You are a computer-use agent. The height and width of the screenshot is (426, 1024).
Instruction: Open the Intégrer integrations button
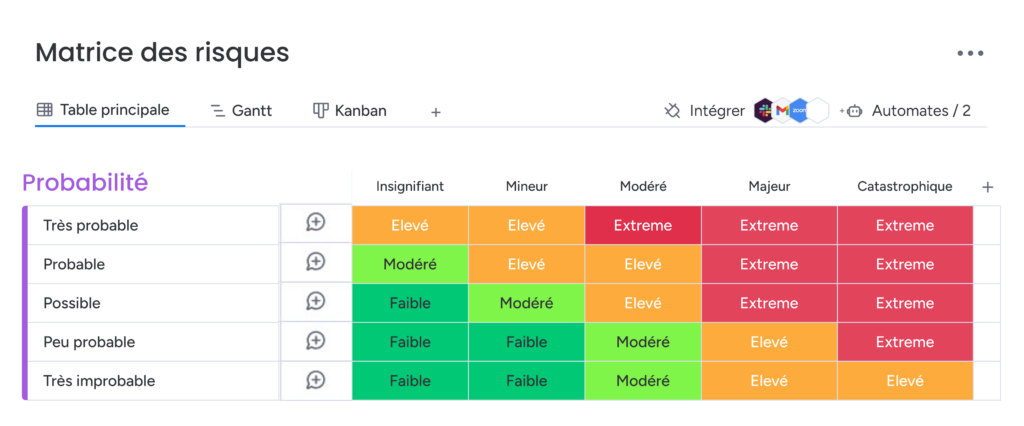(704, 111)
